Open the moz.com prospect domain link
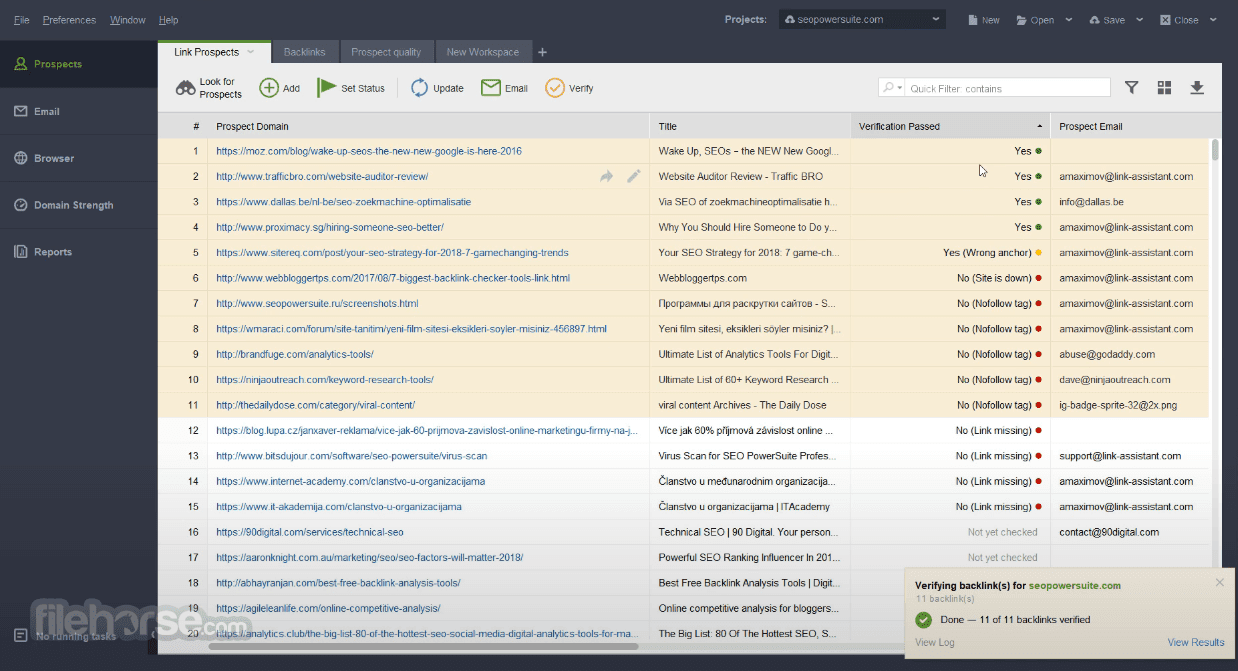The image size is (1238, 671). coord(369,151)
